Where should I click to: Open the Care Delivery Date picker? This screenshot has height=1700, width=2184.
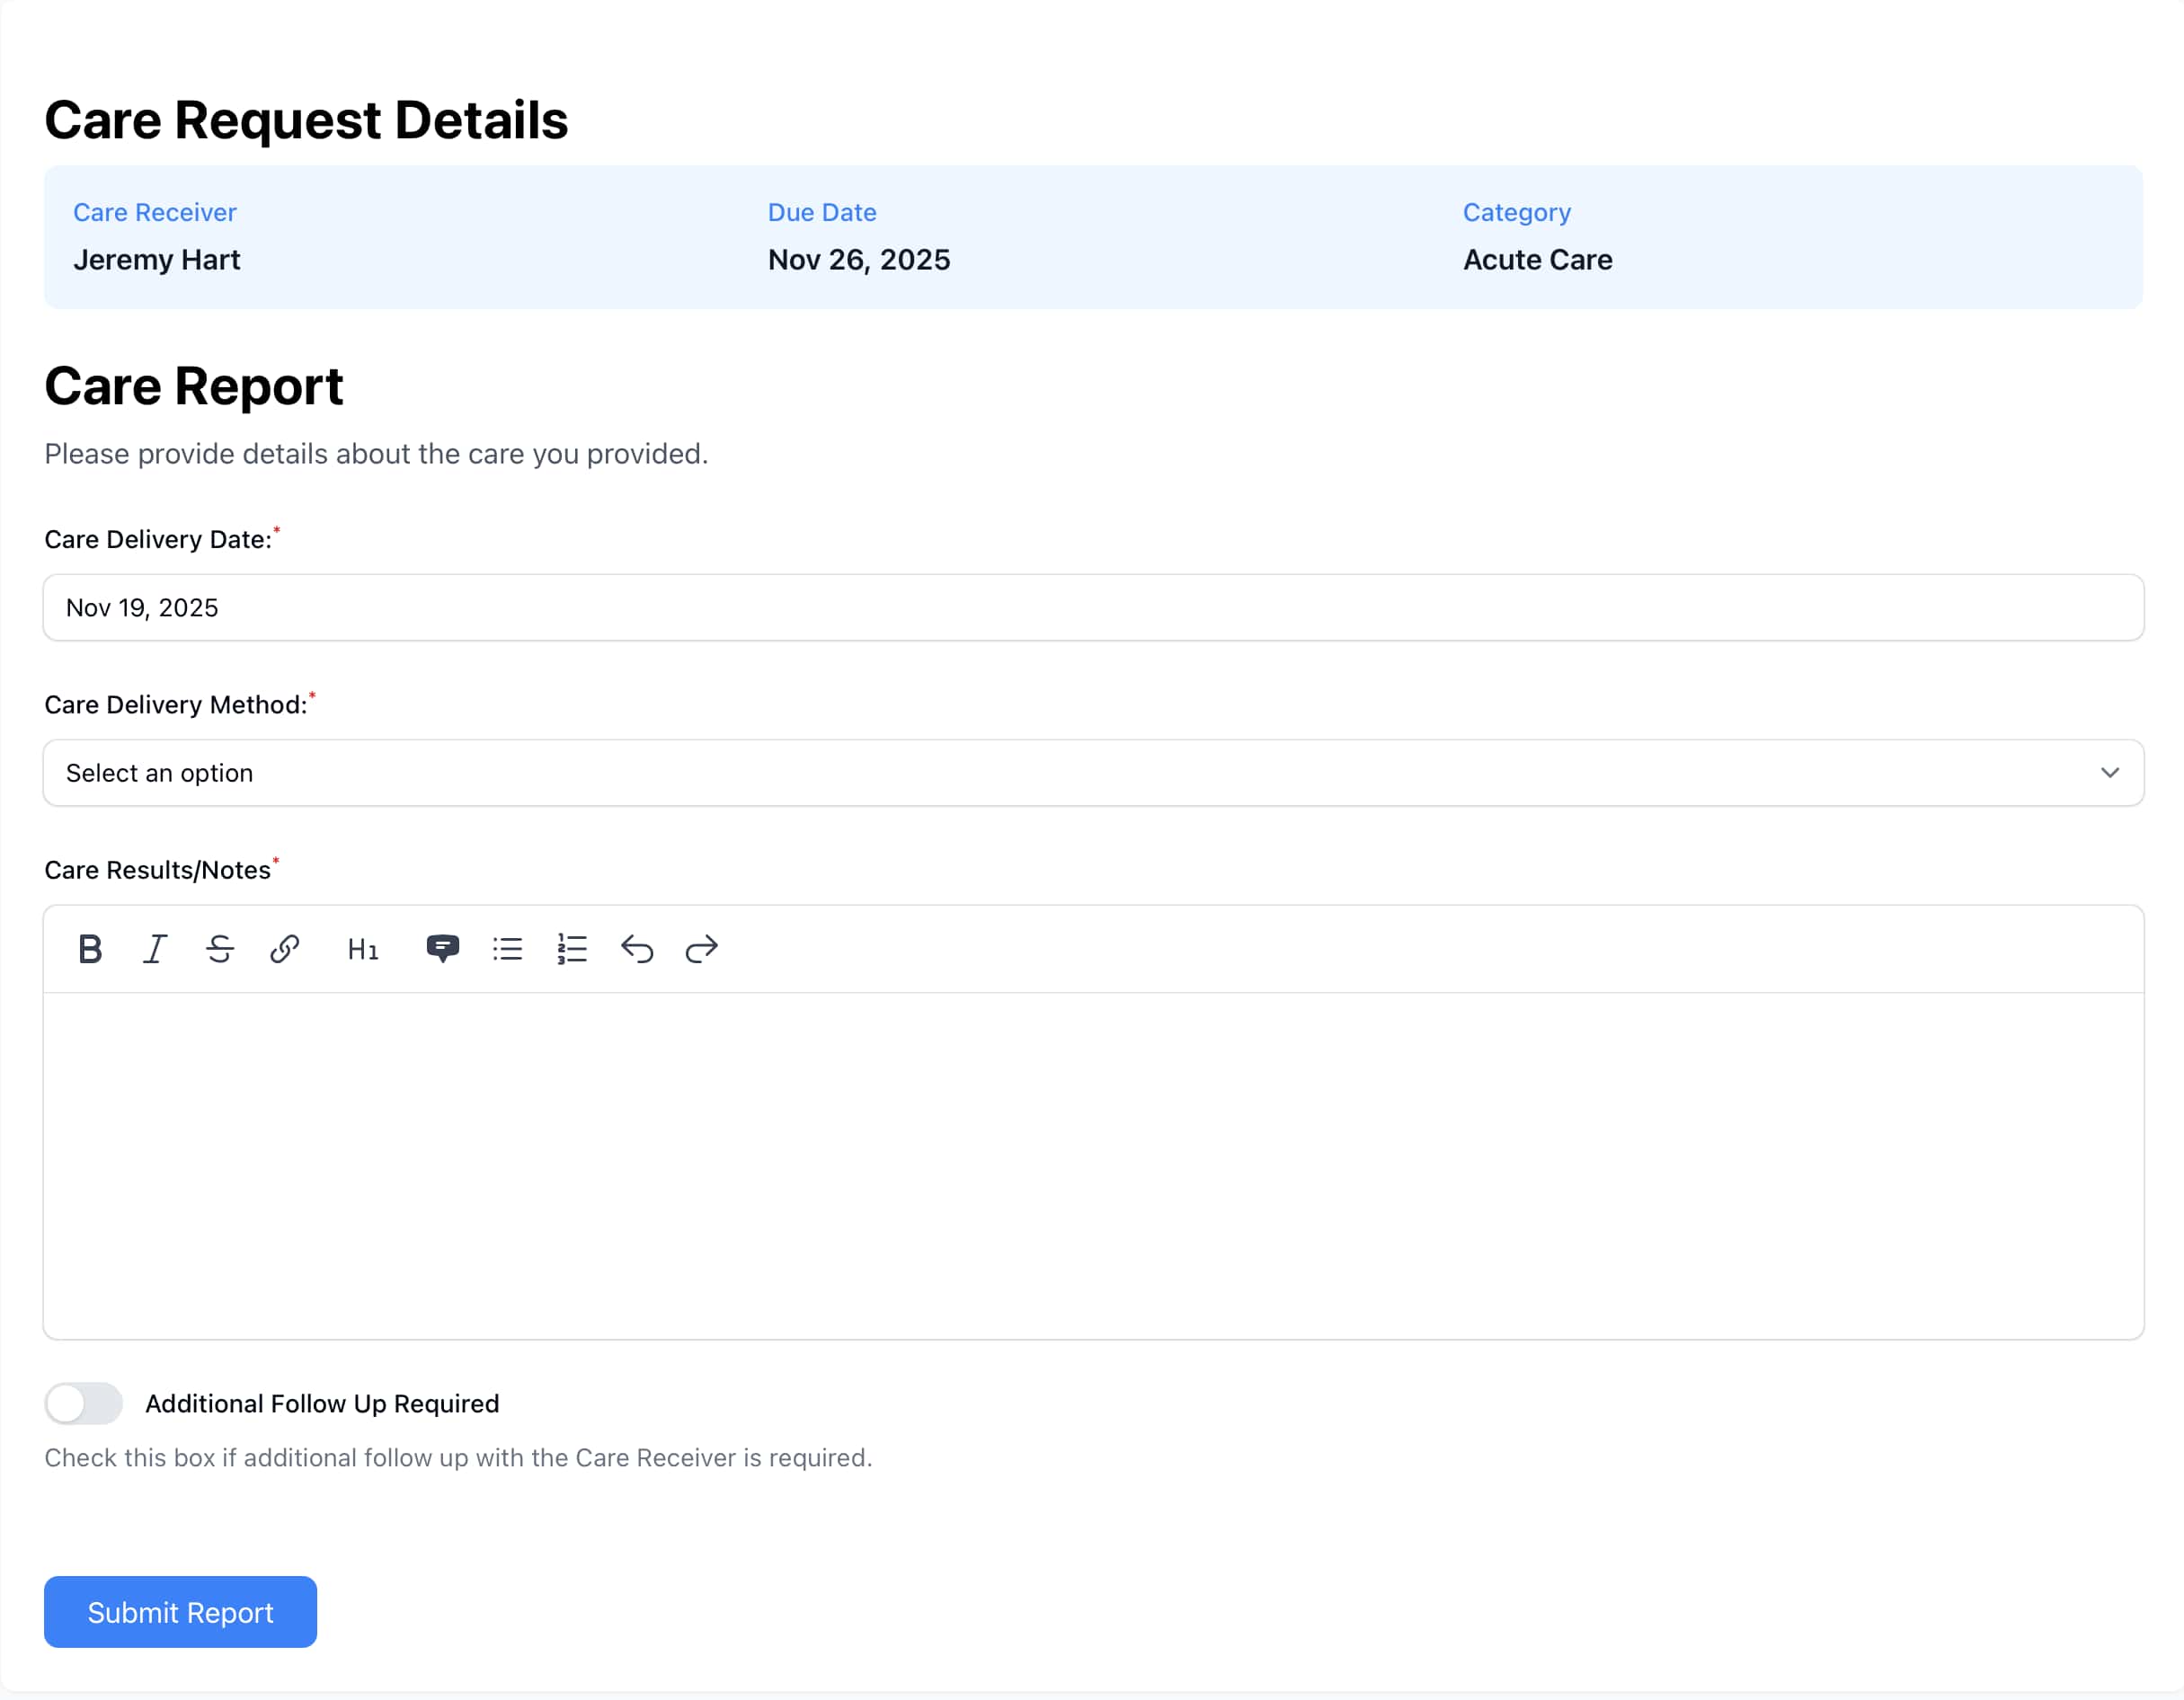pyautogui.click(x=1092, y=607)
